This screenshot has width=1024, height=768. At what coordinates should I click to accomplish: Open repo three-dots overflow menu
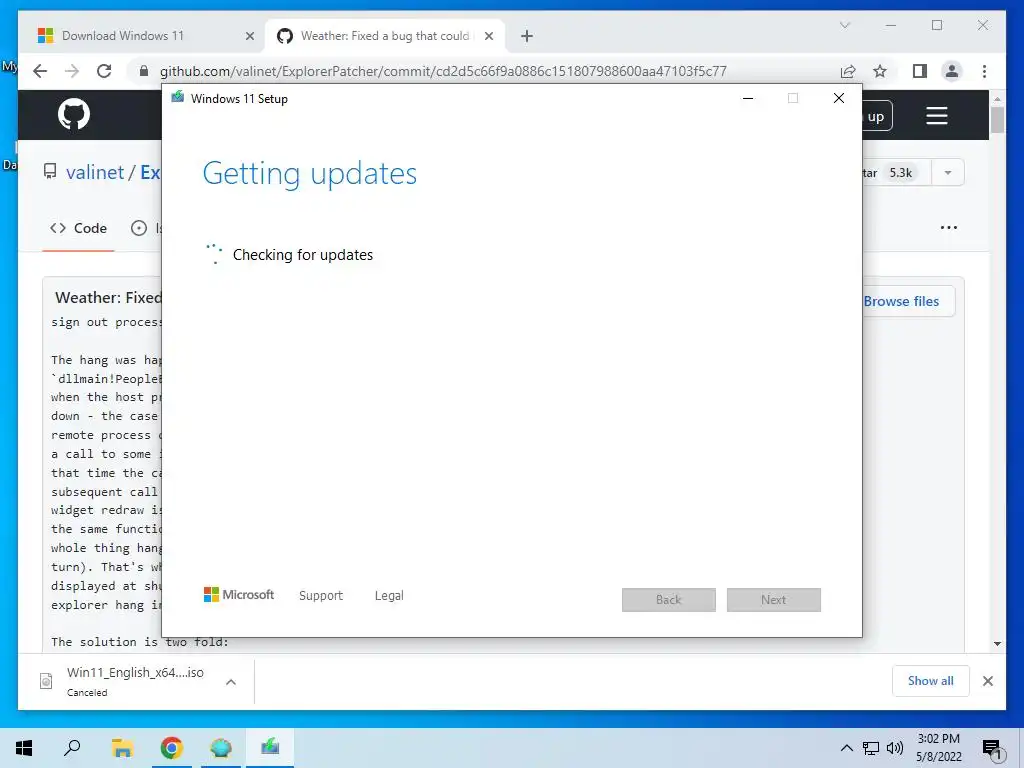click(x=948, y=227)
